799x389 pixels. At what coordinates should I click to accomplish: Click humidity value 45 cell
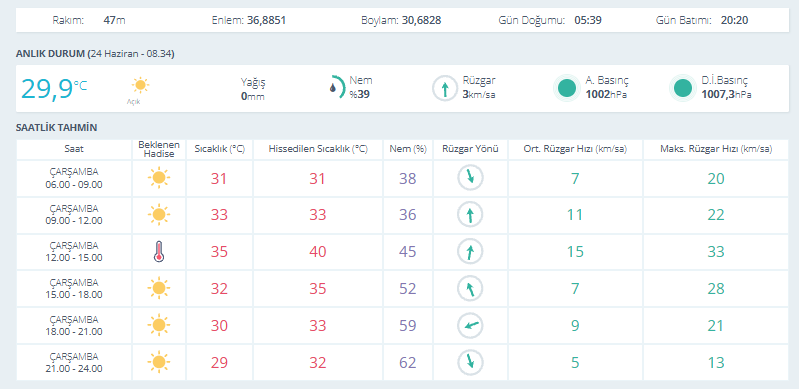tap(408, 252)
